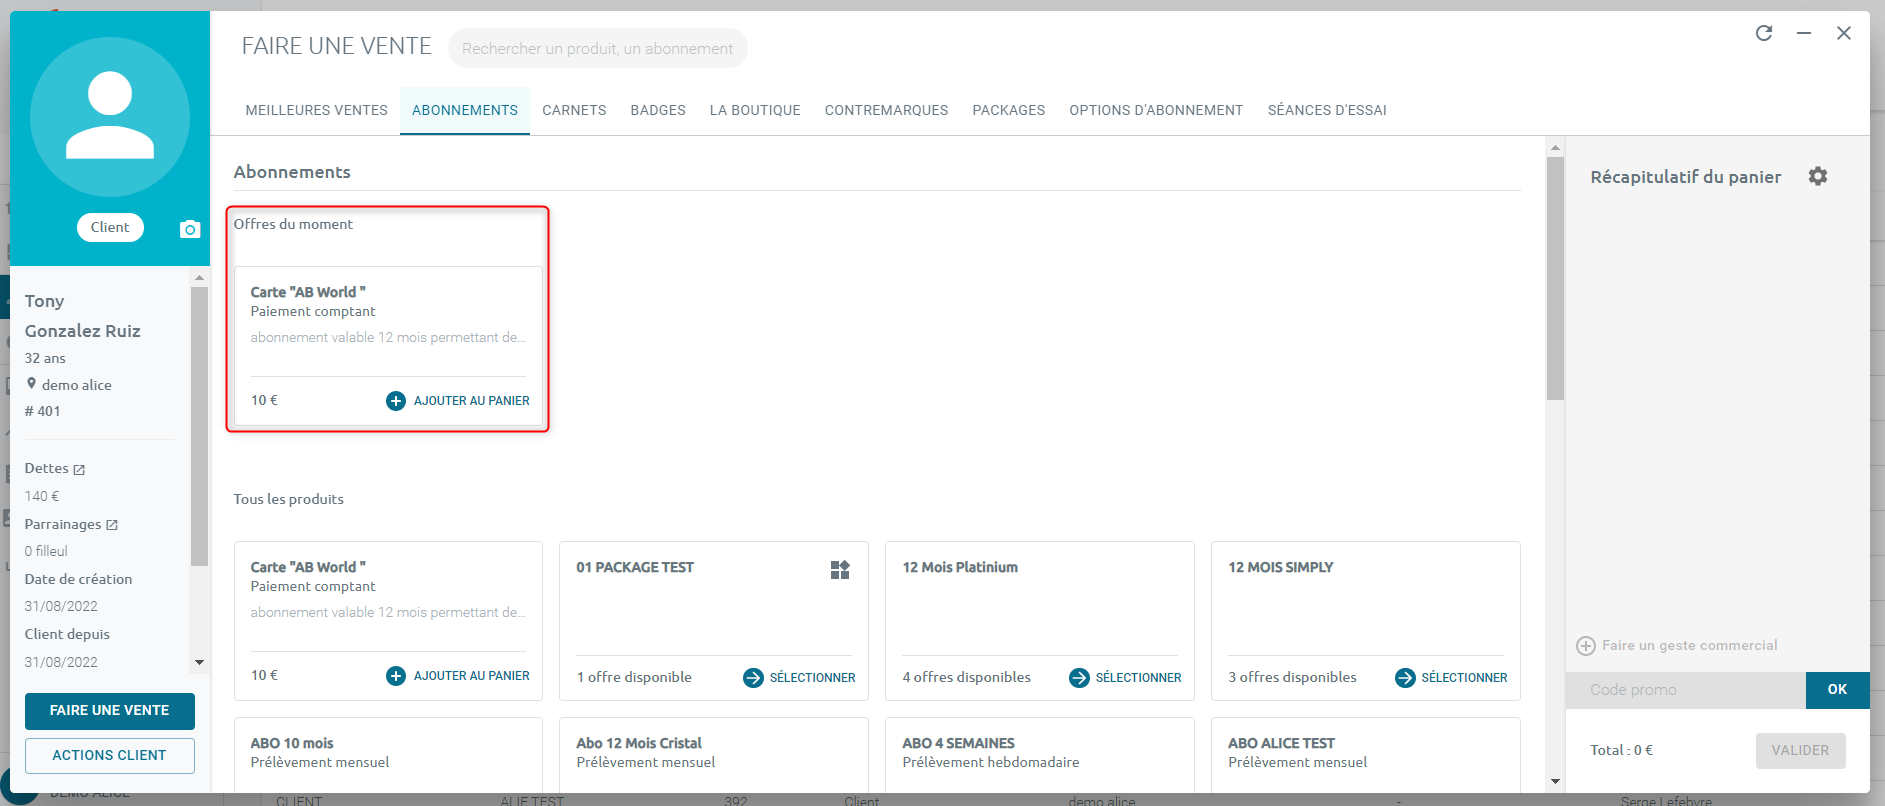This screenshot has width=1885, height=806.
Task: Click the package icon on 01 PACKAGE TEST
Action: tap(840, 570)
